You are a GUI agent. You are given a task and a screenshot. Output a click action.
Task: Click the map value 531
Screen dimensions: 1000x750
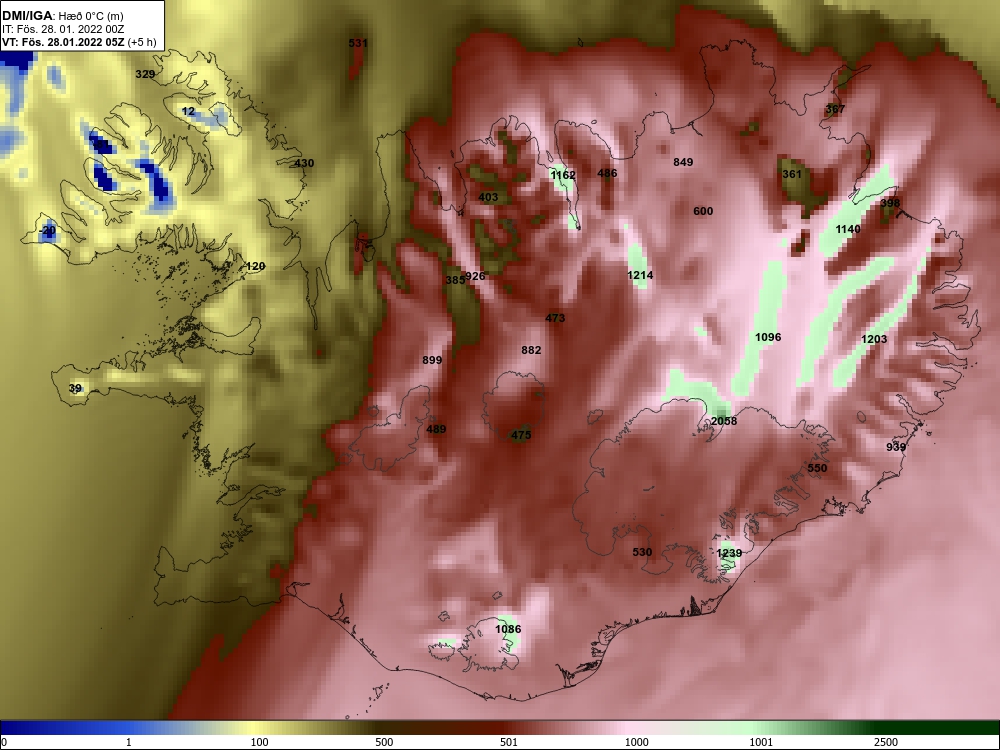tap(358, 43)
